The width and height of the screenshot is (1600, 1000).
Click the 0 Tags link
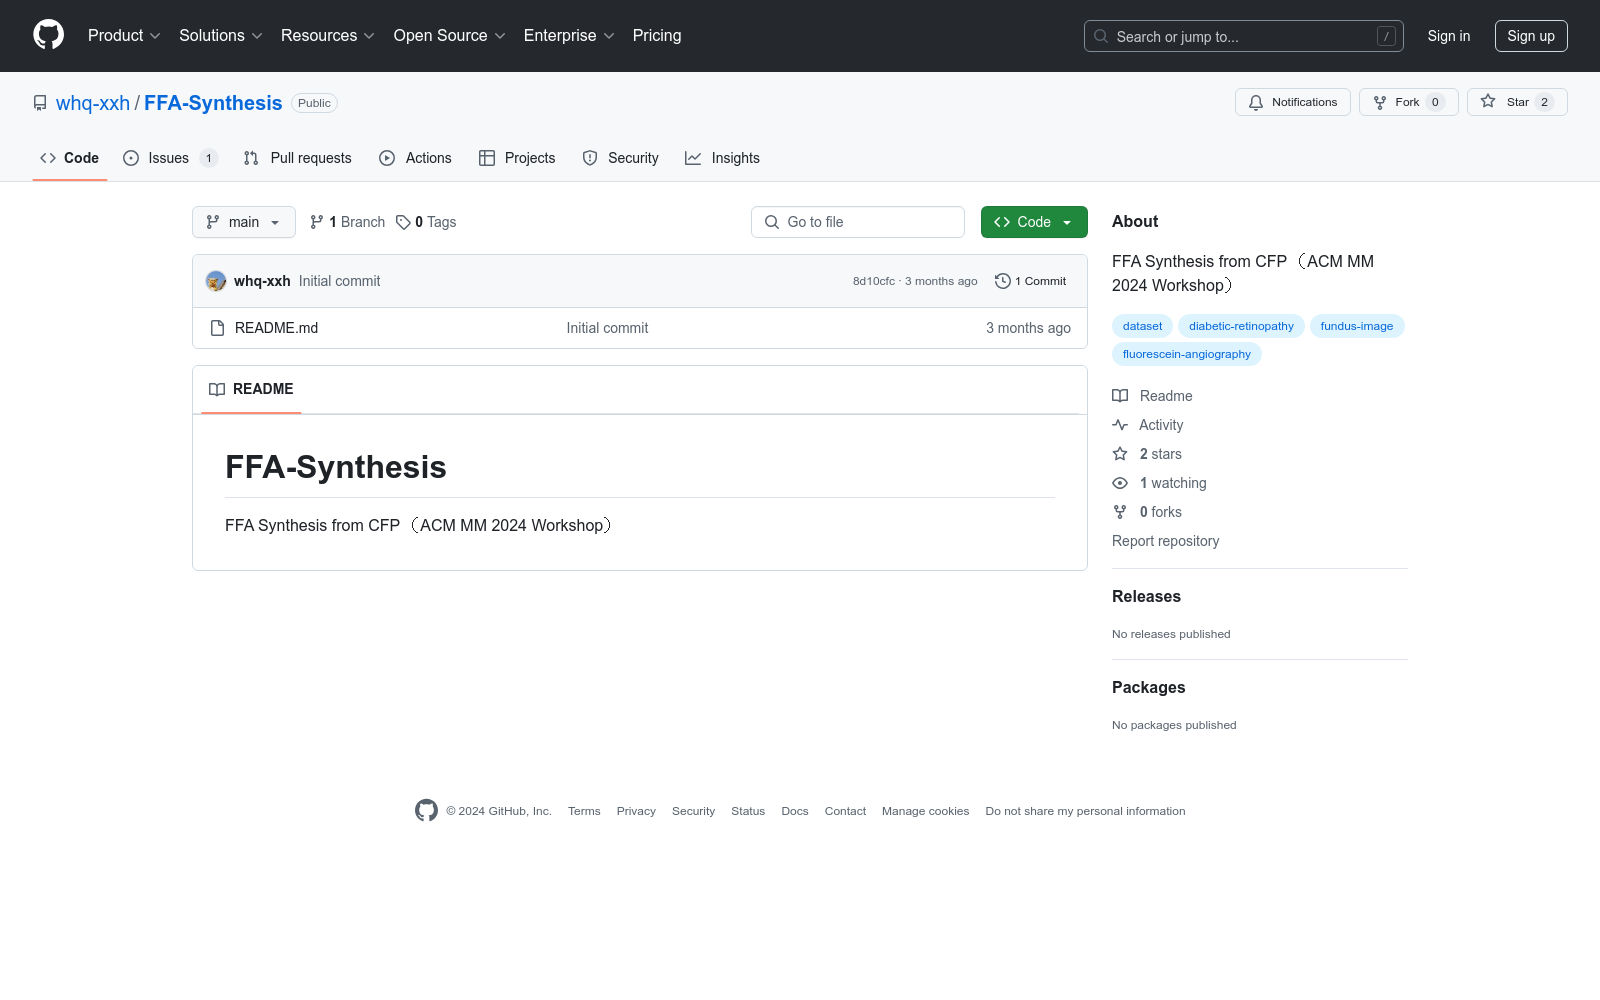coord(426,222)
